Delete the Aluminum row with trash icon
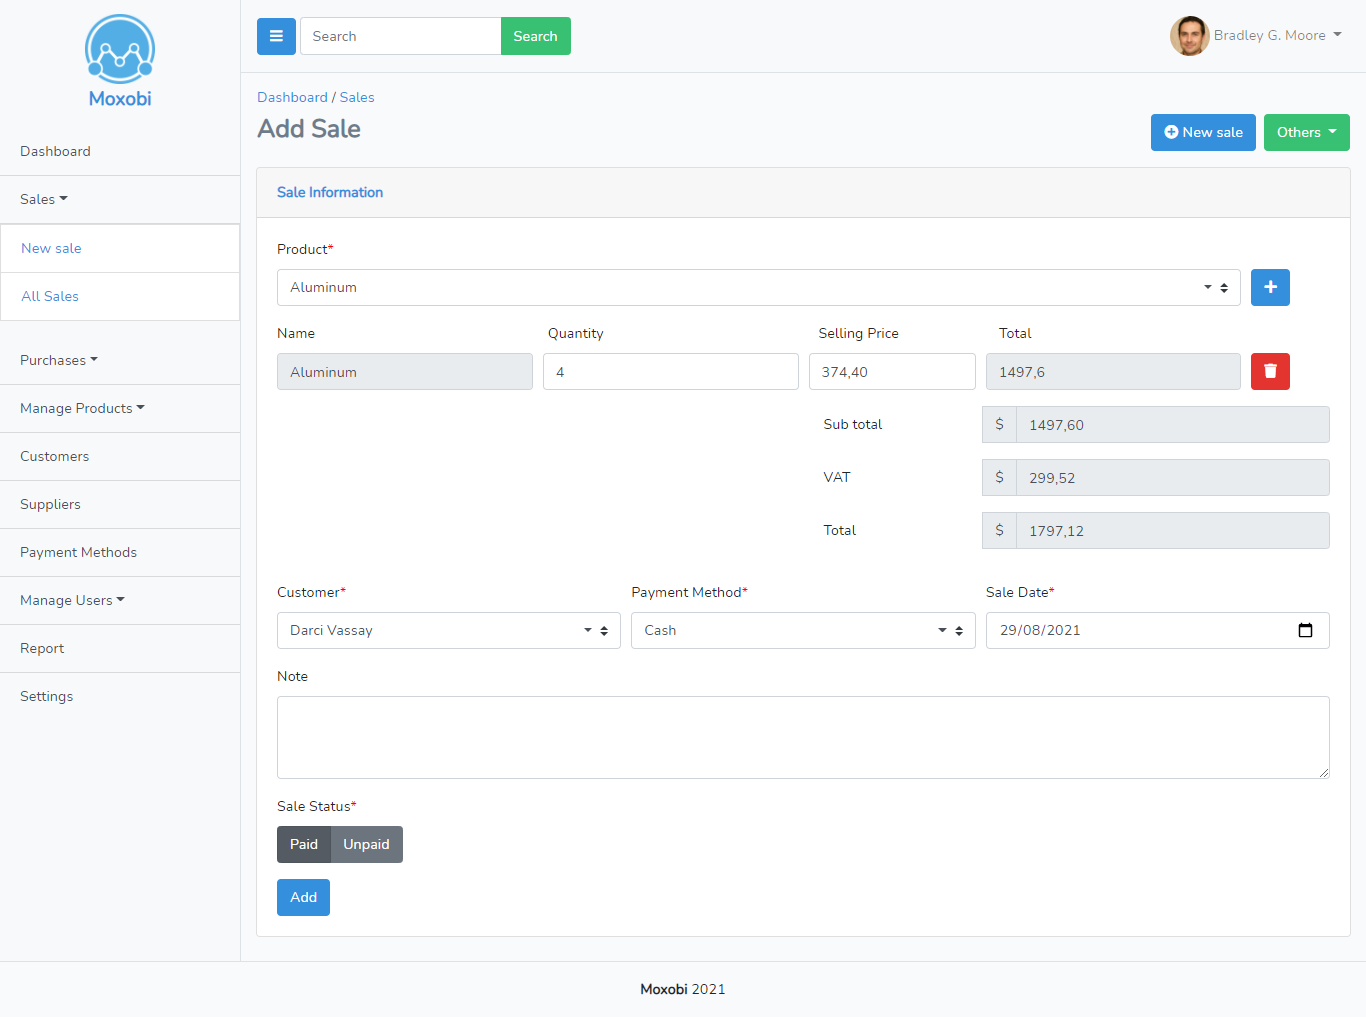 tap(1270, 371)
